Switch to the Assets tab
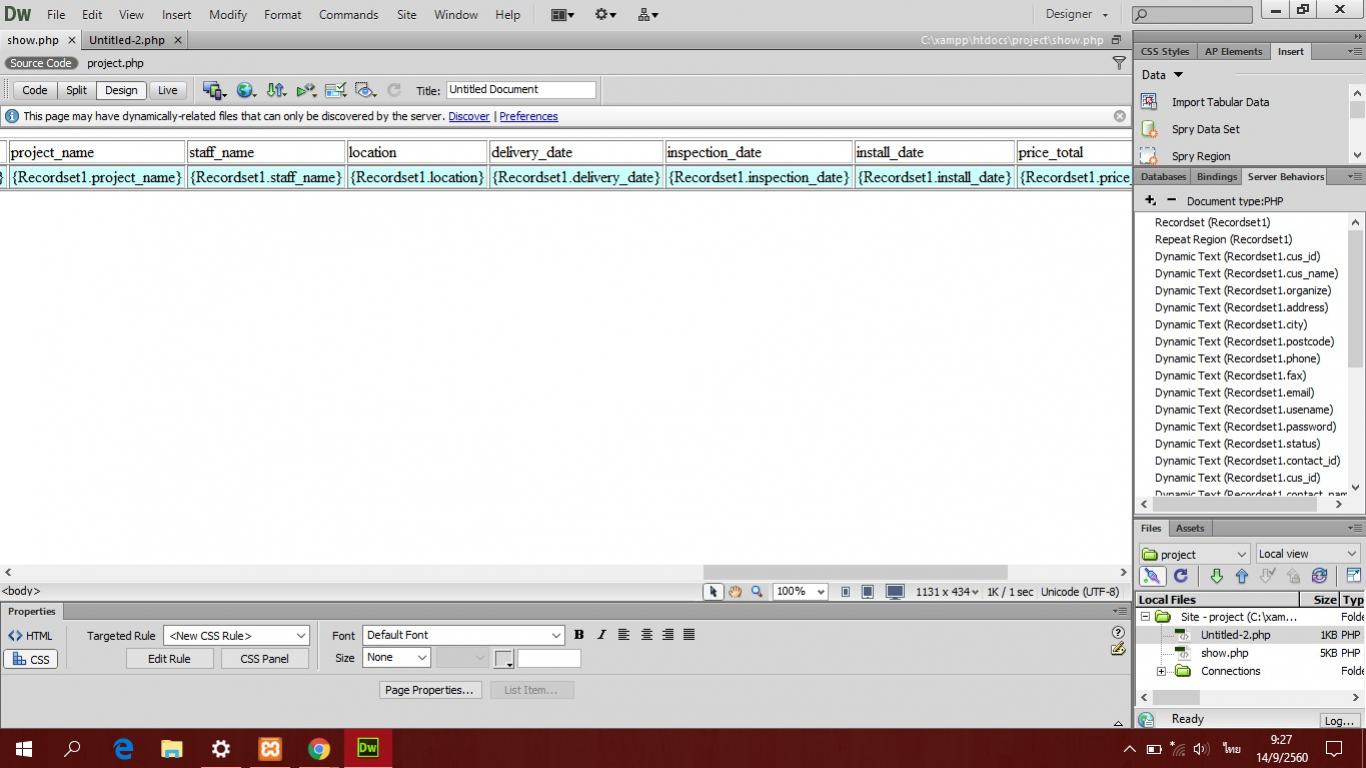The width and height of the screenshot is (1366, 768). click(1190, 528)
